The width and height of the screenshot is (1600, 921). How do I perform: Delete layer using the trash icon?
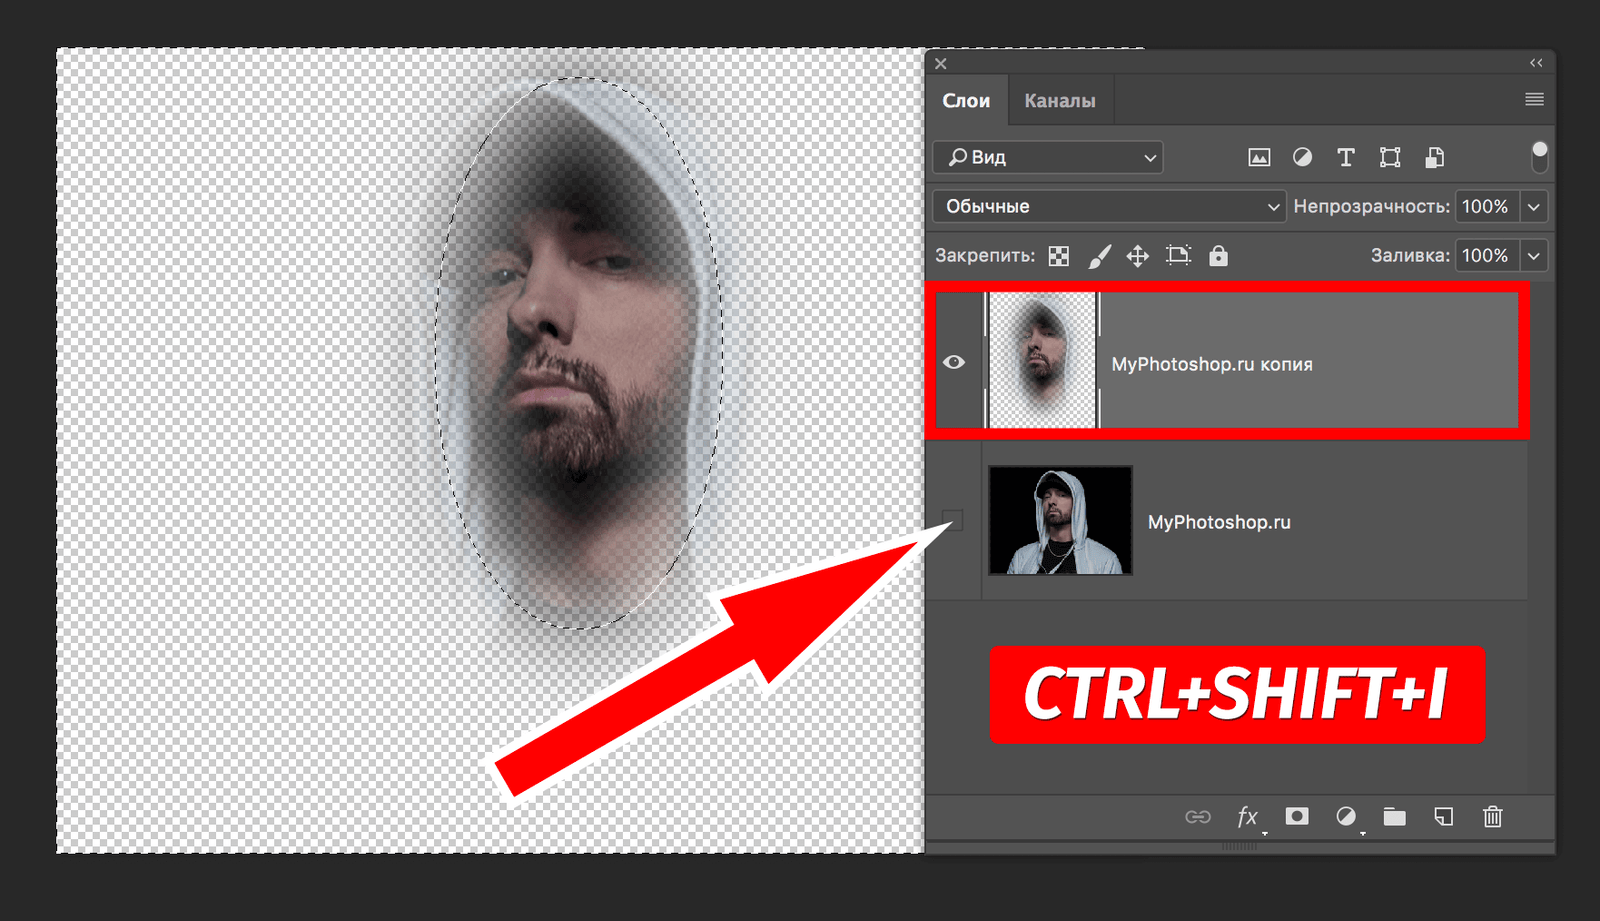point(1492,817)
